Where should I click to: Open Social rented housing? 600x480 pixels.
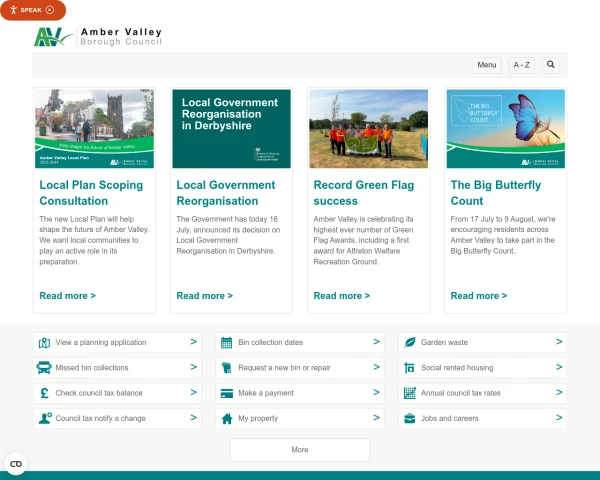457,368
